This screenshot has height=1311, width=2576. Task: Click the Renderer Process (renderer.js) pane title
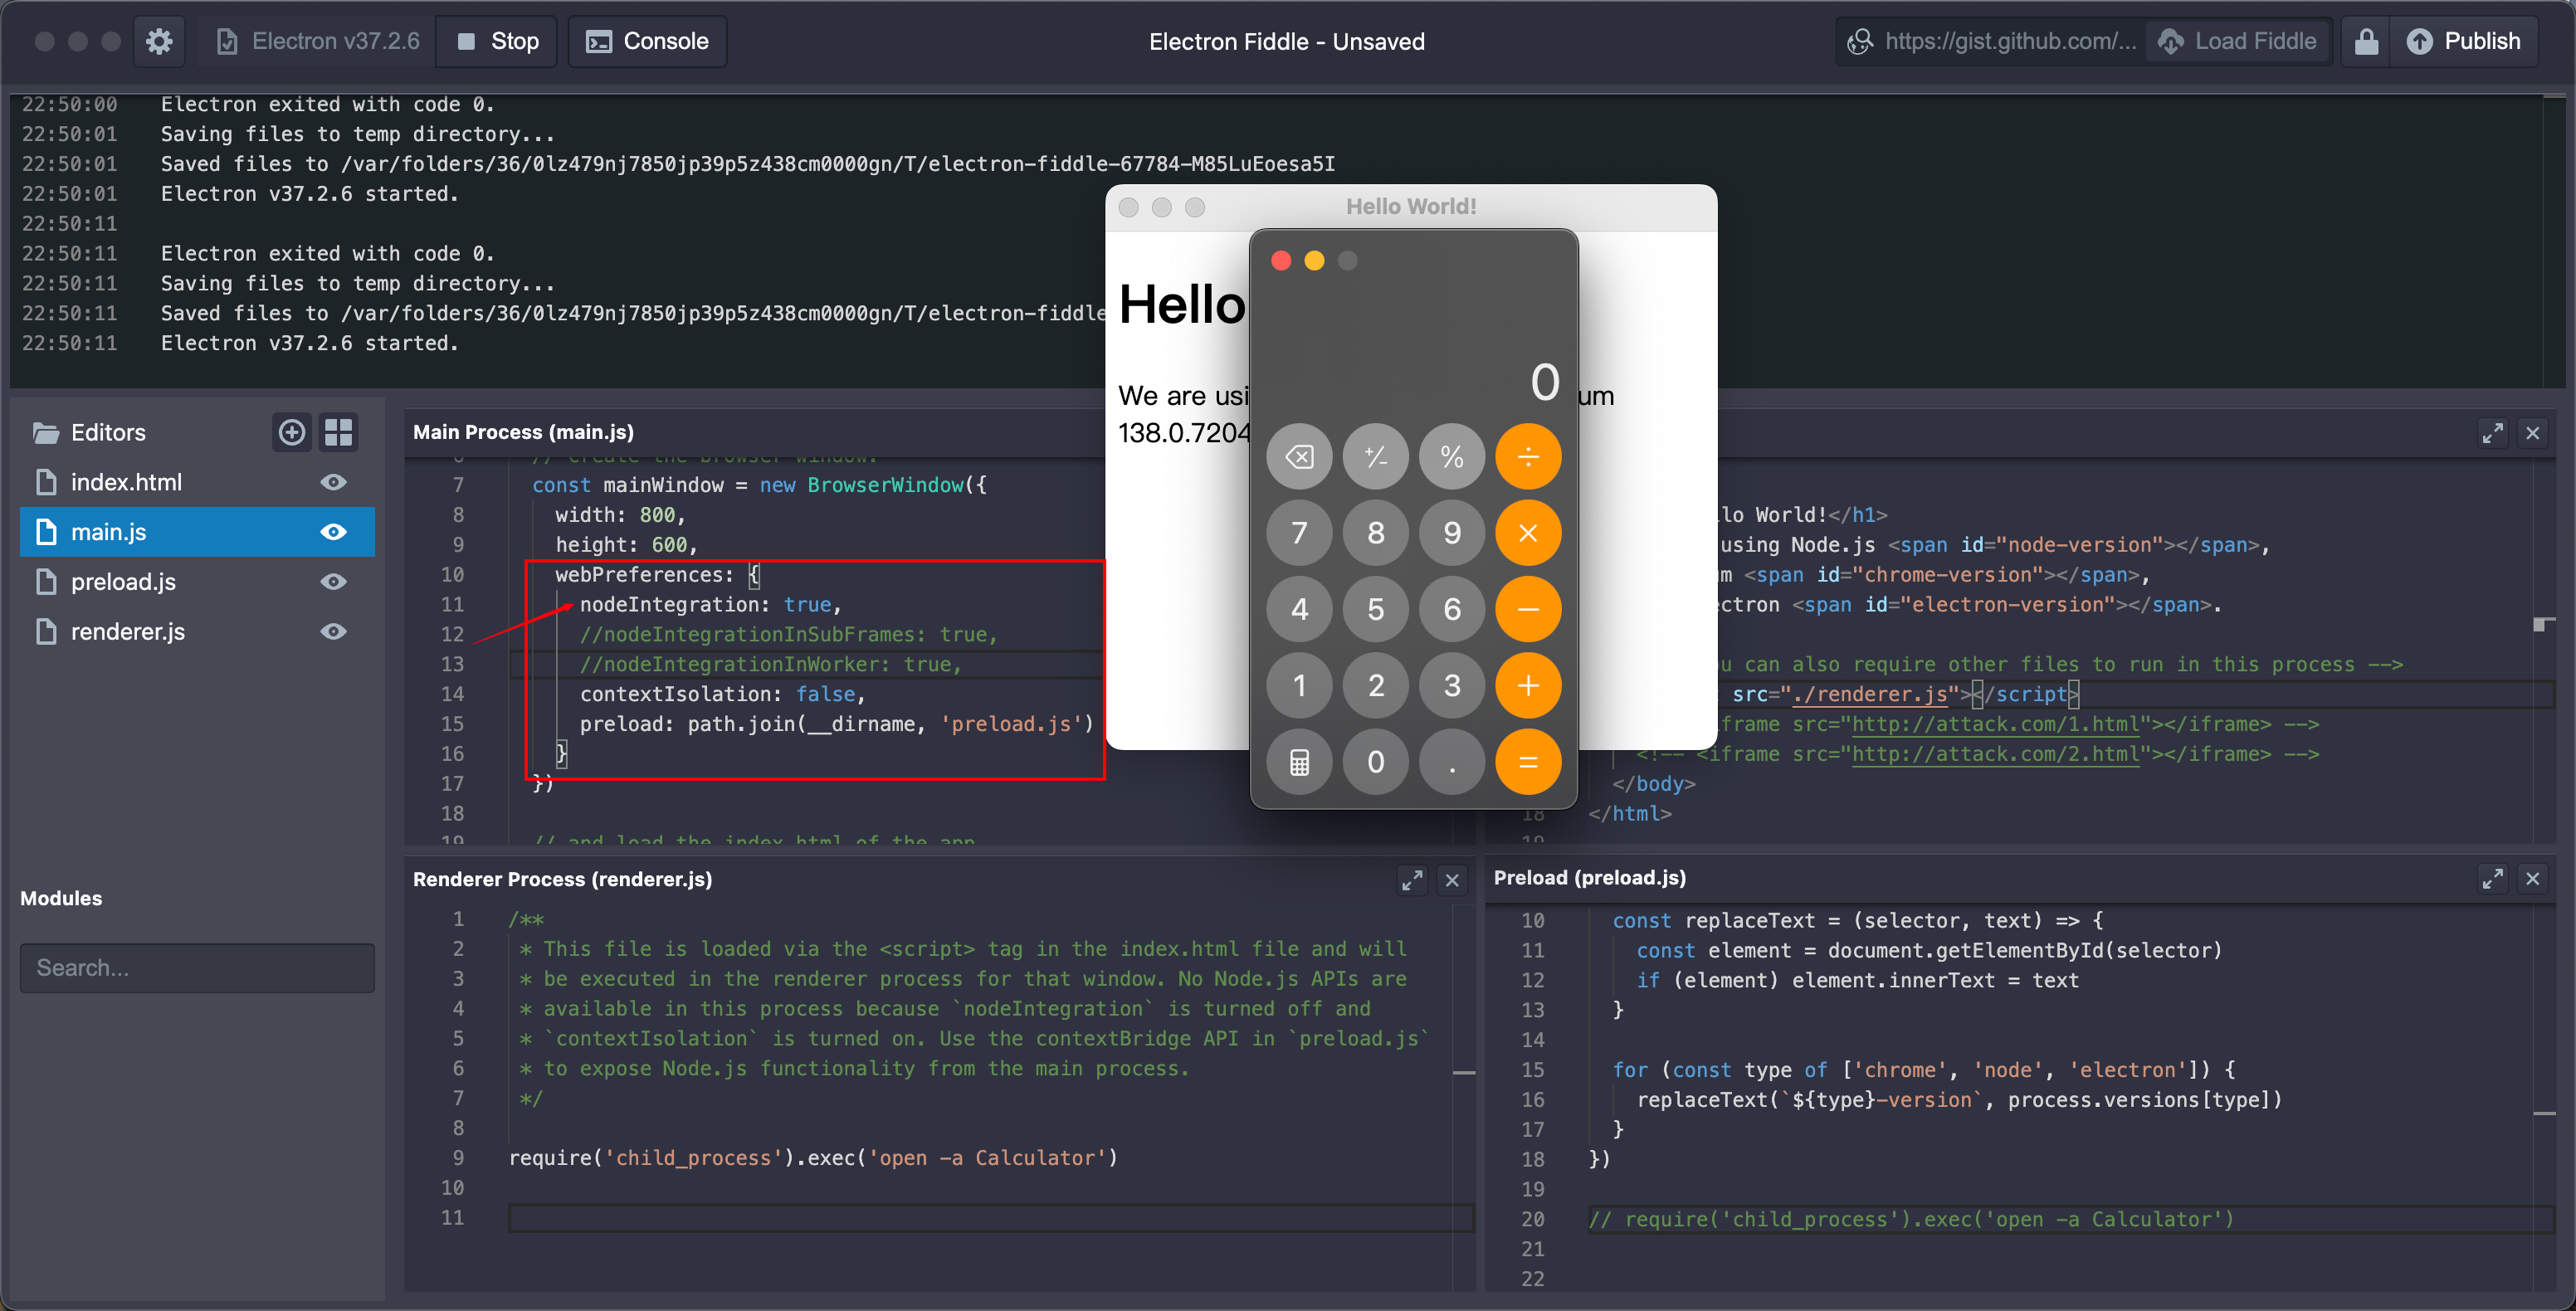562,879
